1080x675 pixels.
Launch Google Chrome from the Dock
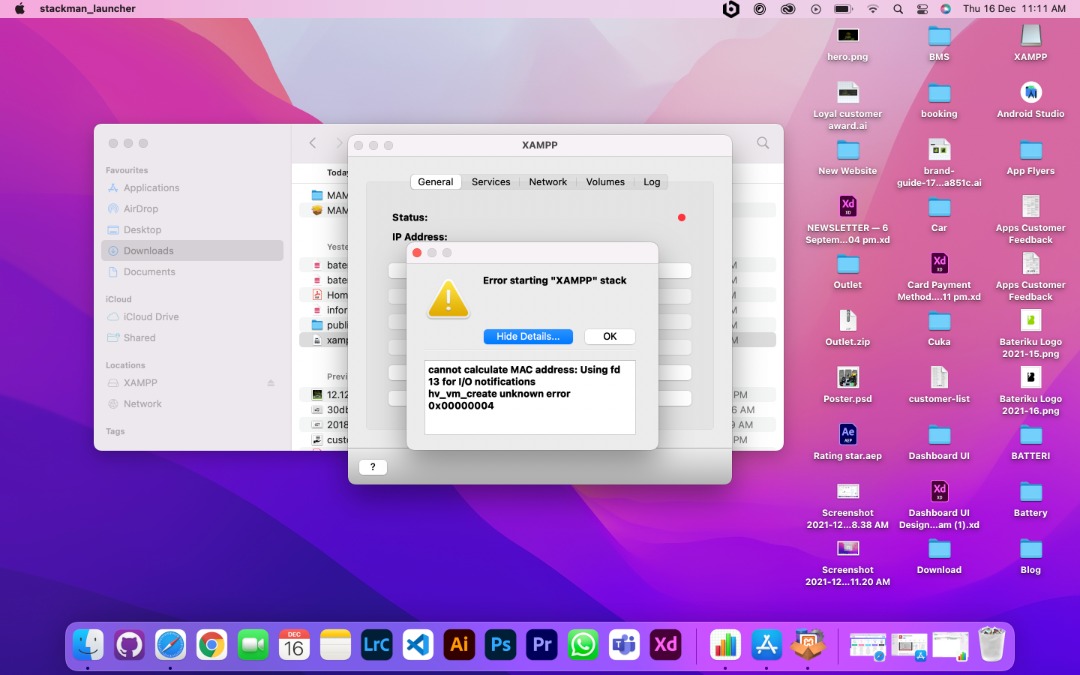(211, 645)
